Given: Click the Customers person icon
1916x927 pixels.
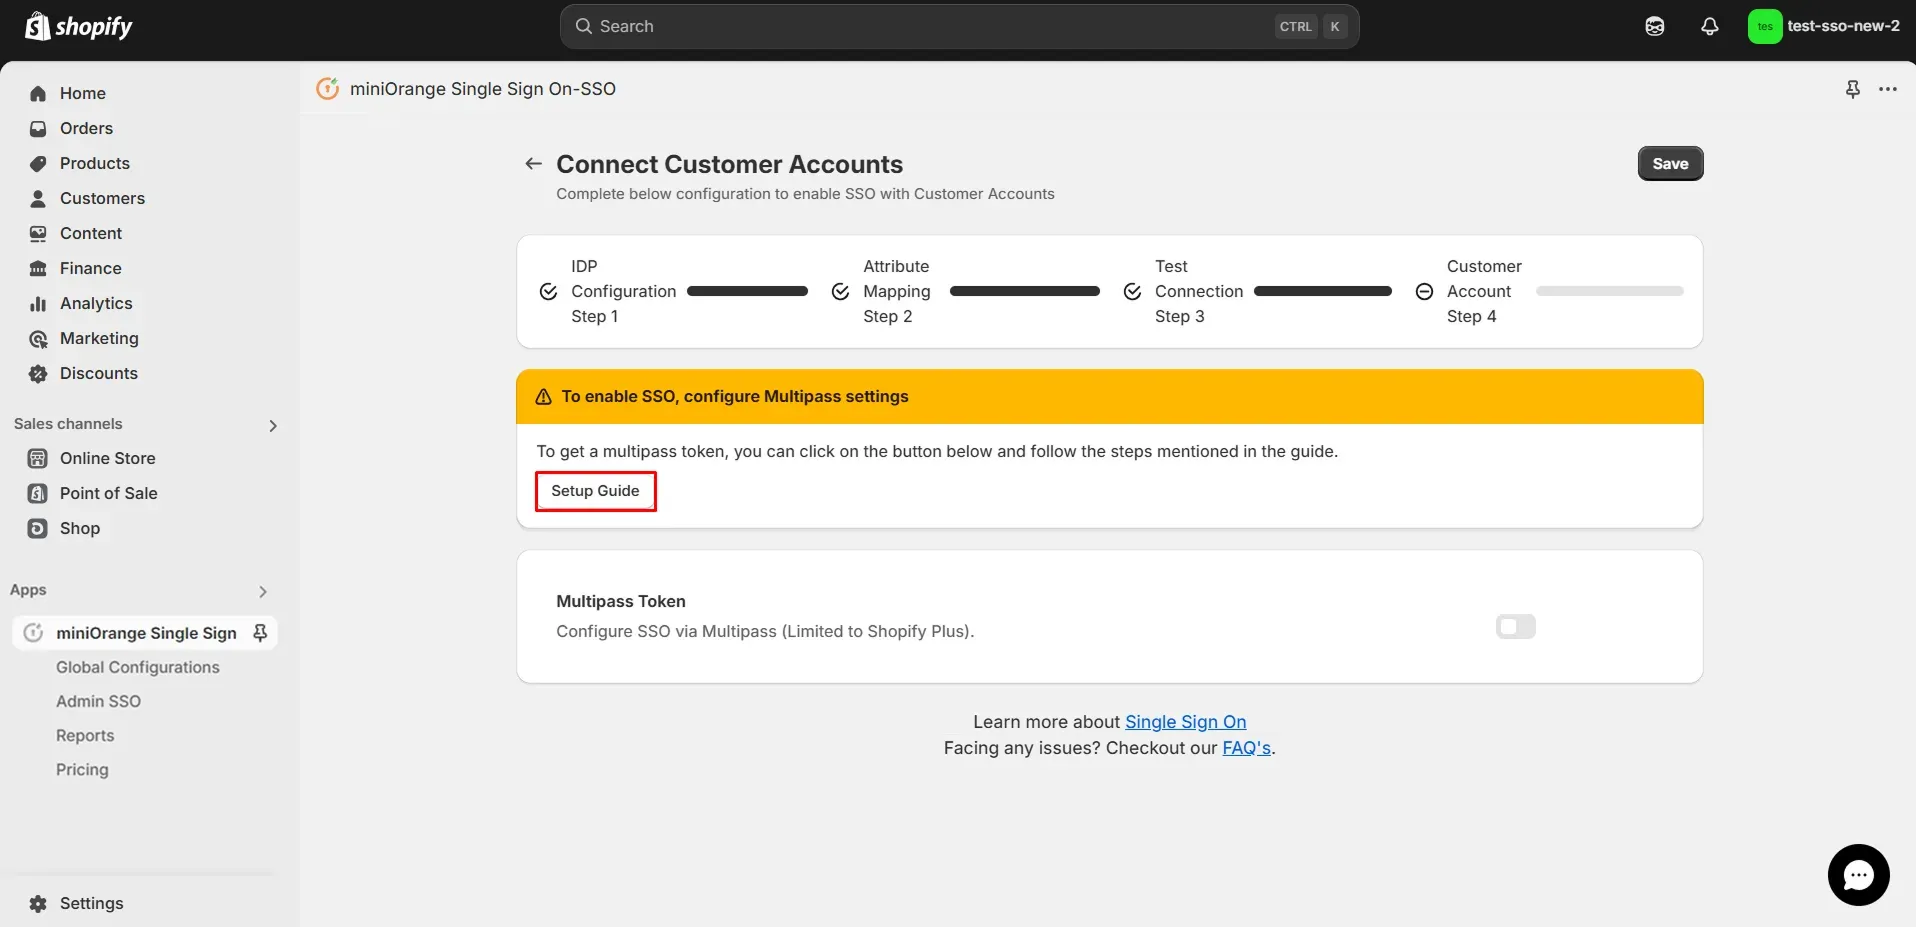Looking at the screenshot, I should (x=38, y=198).
